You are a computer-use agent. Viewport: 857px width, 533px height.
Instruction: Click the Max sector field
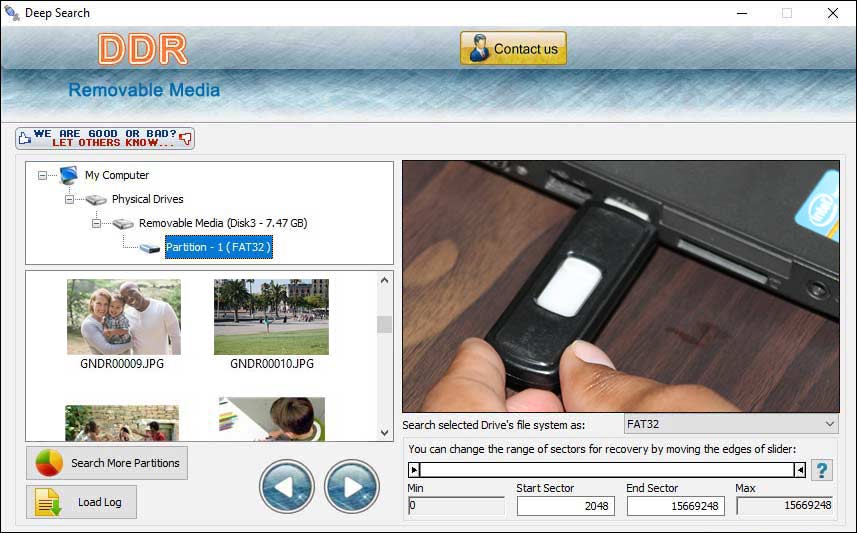tap(785, 506)
